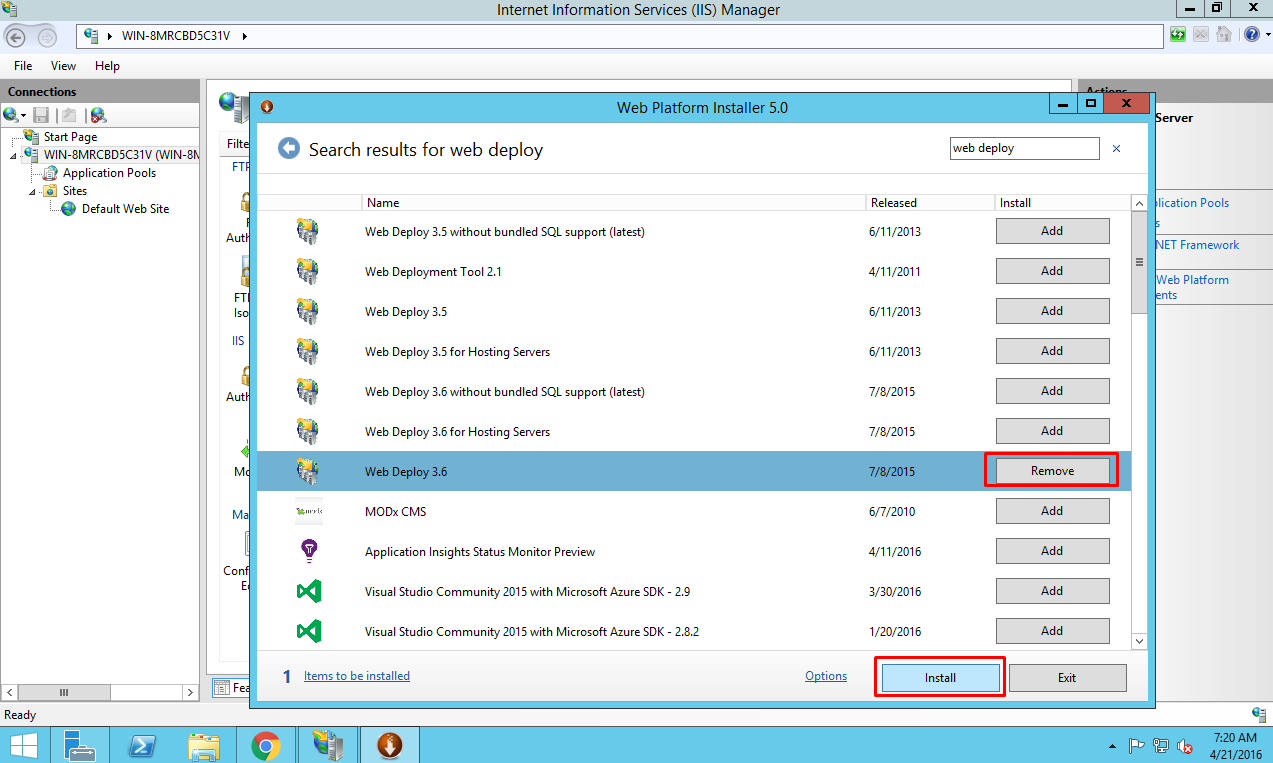
Task: Remove Web Deploy 3.6 from install list
Action: pos(1052,471)
